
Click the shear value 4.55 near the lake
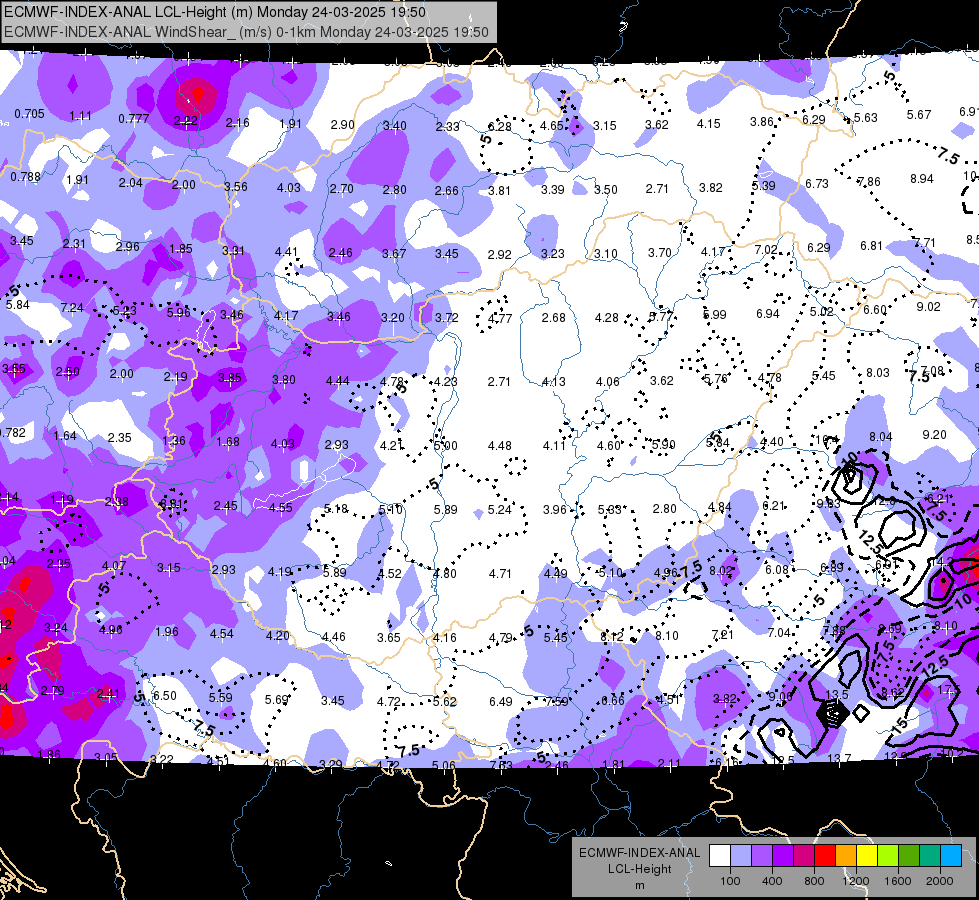click(280, 508)
